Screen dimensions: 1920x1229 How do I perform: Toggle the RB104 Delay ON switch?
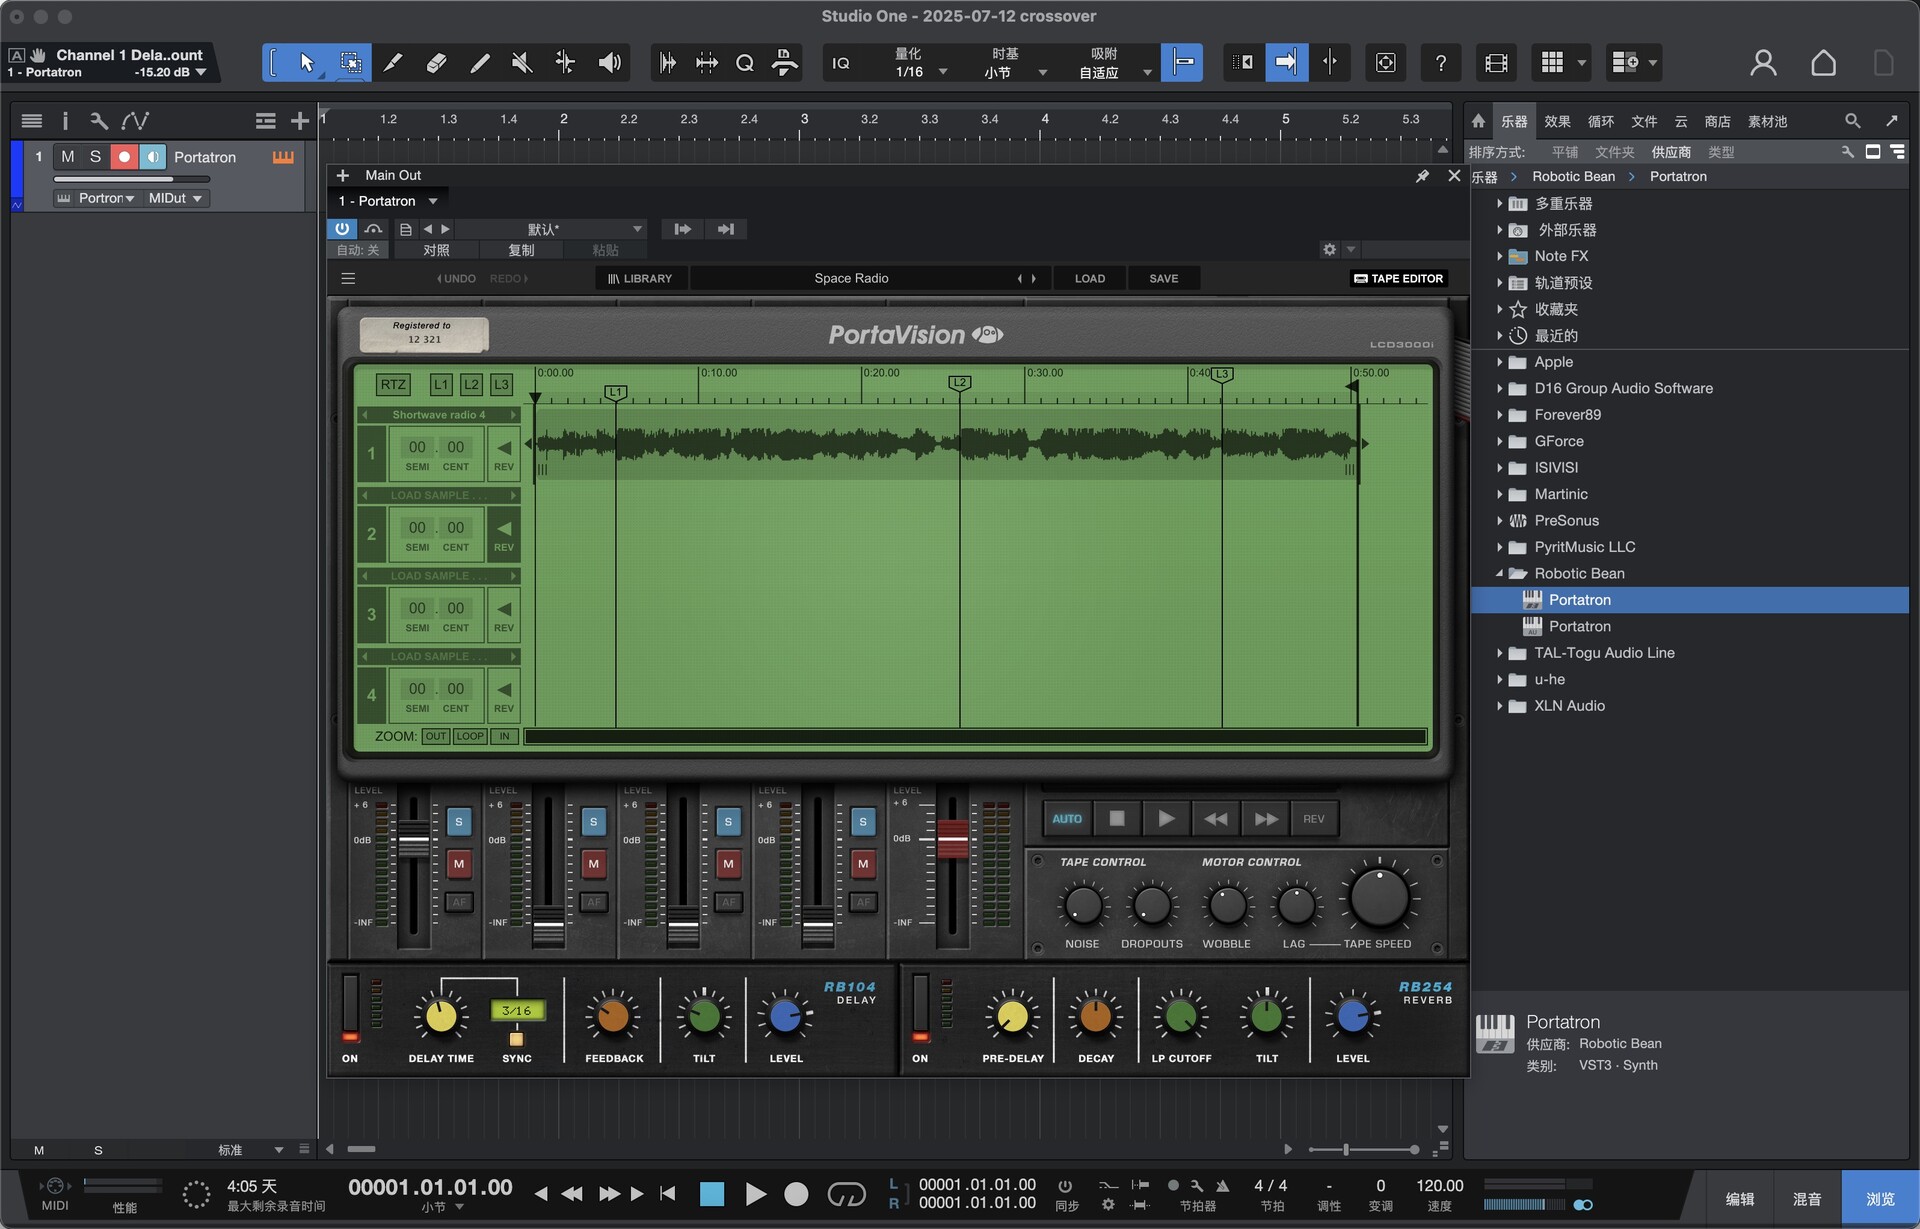(350, 1010)
